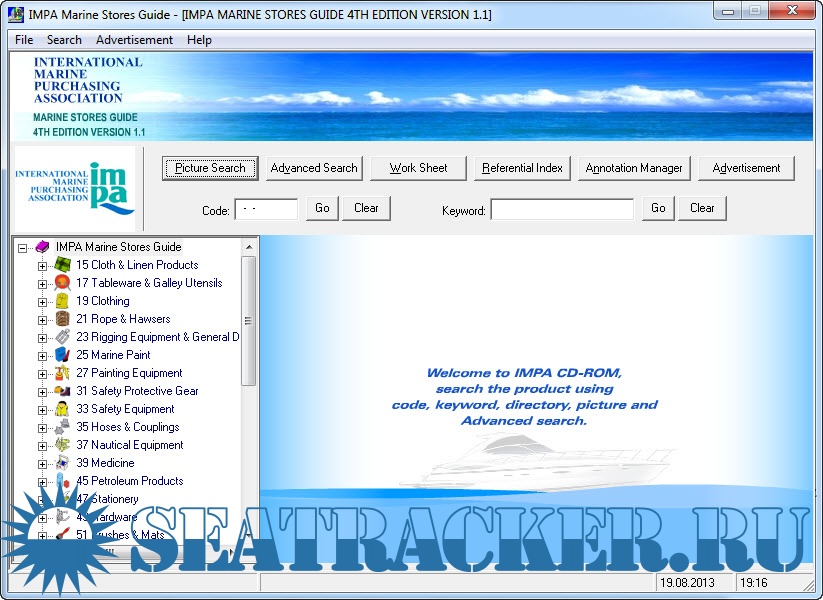Click the Clothing category icon
This screenshot has width=823, height=600.
click(62, 301)
